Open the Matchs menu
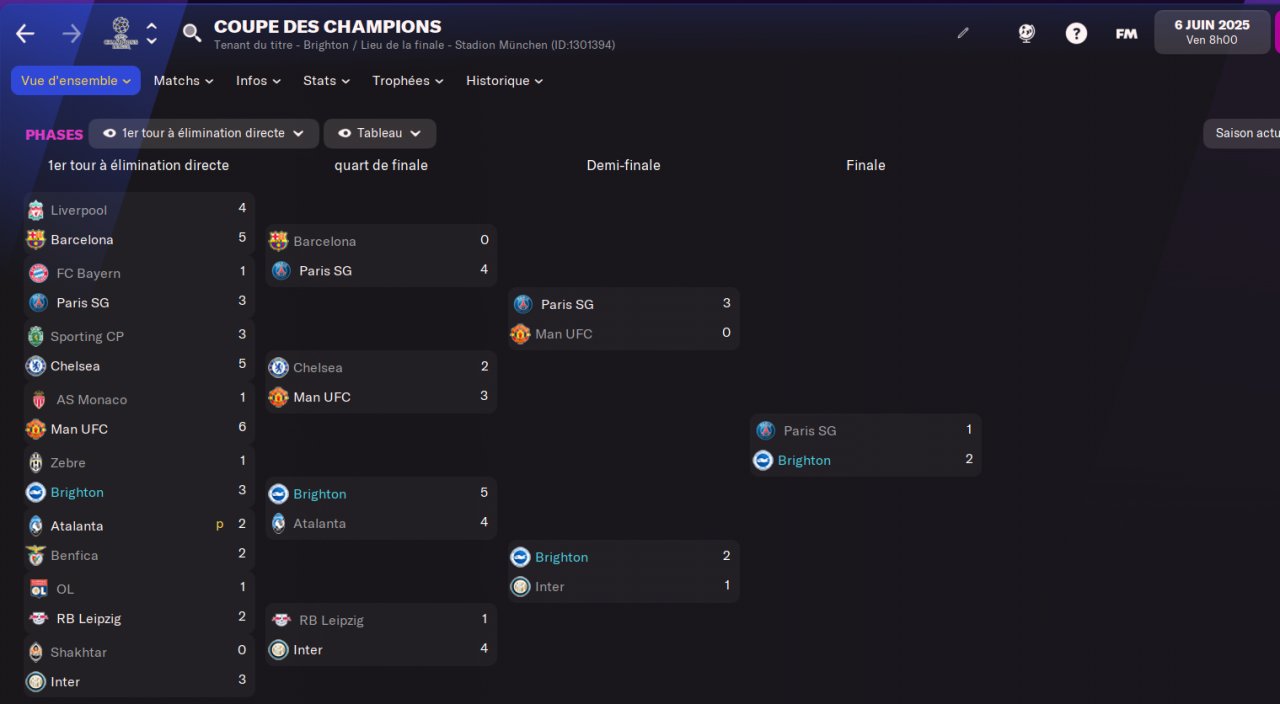 (183, 81)
